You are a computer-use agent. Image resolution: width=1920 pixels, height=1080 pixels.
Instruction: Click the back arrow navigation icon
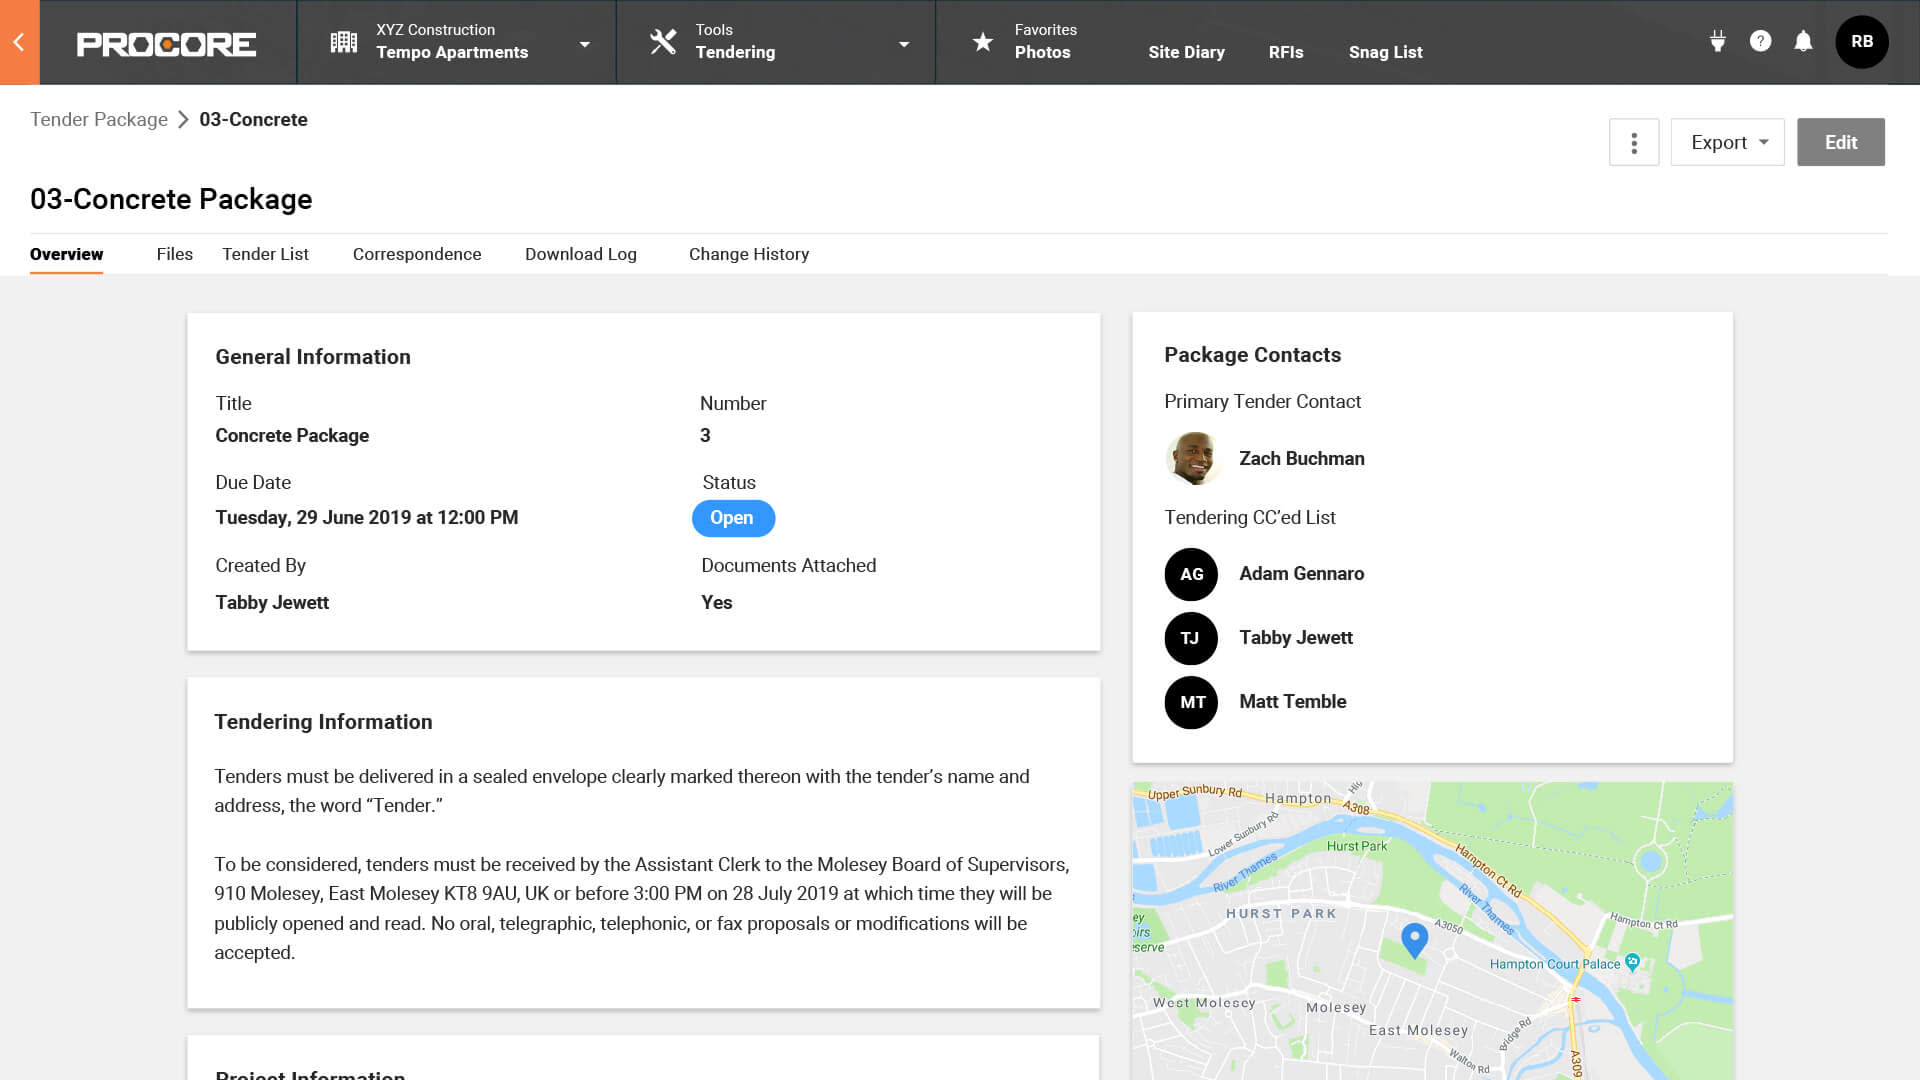pos(18,42)
